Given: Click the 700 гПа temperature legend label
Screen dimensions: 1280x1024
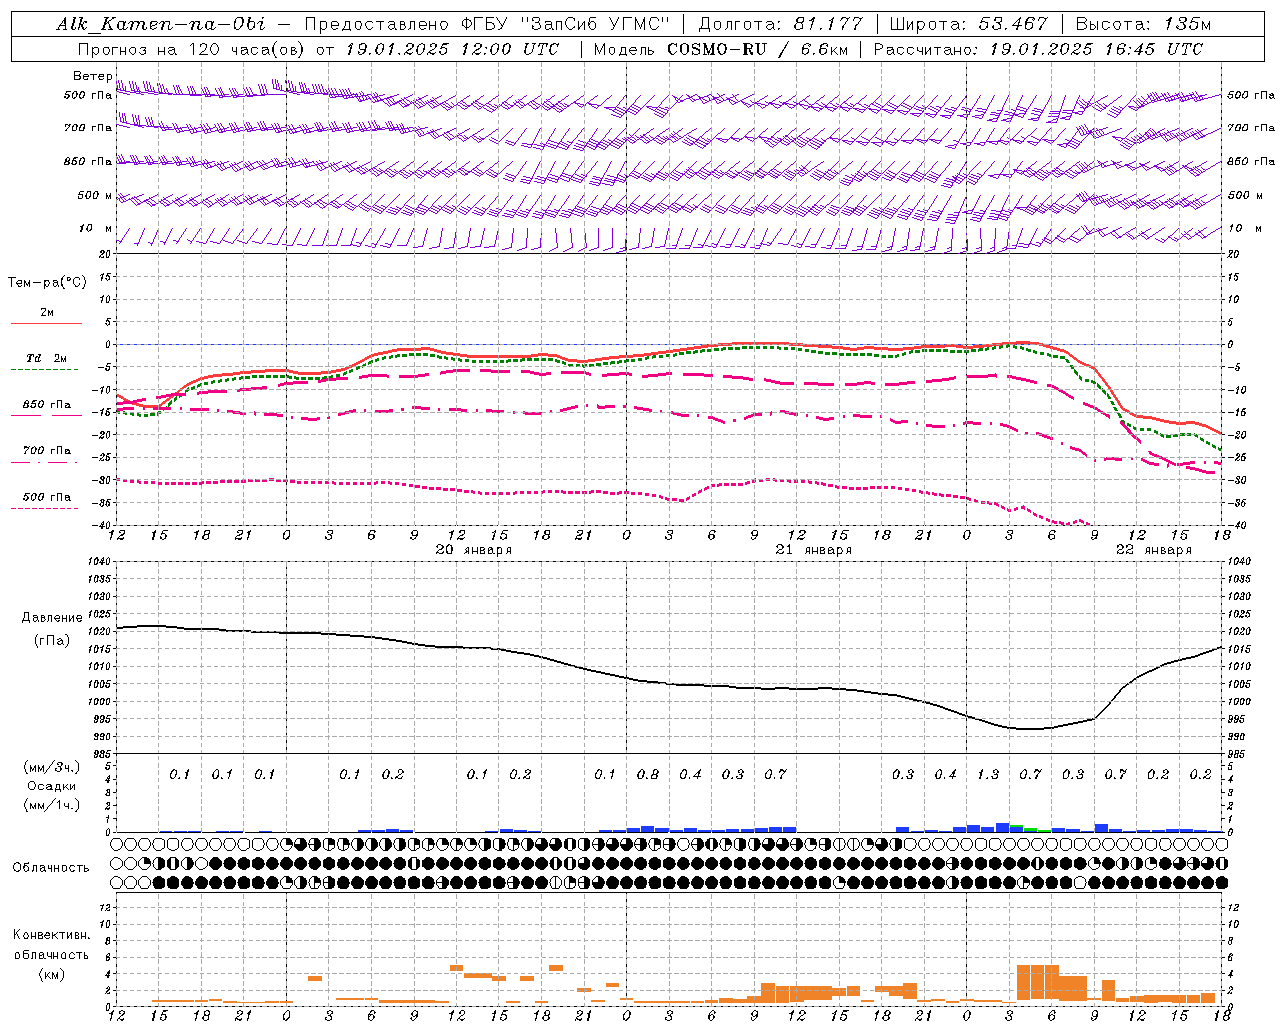Looking at the screenshot, I should [x=47, y=451].
